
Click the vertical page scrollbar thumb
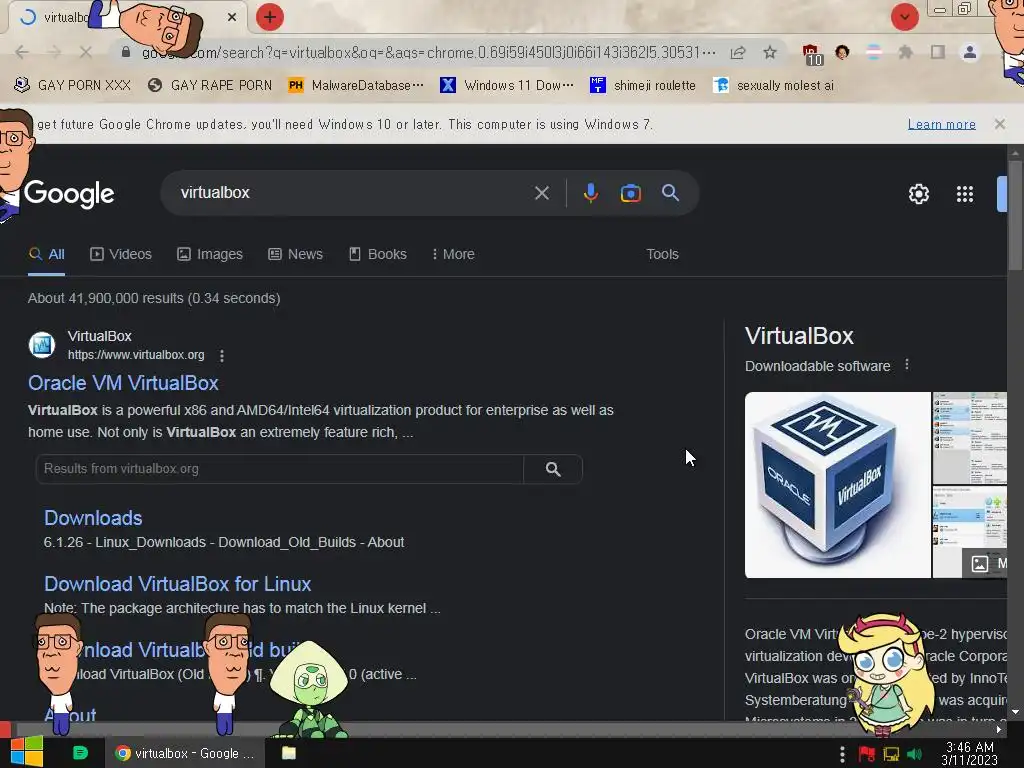[x=1014, y=214]
